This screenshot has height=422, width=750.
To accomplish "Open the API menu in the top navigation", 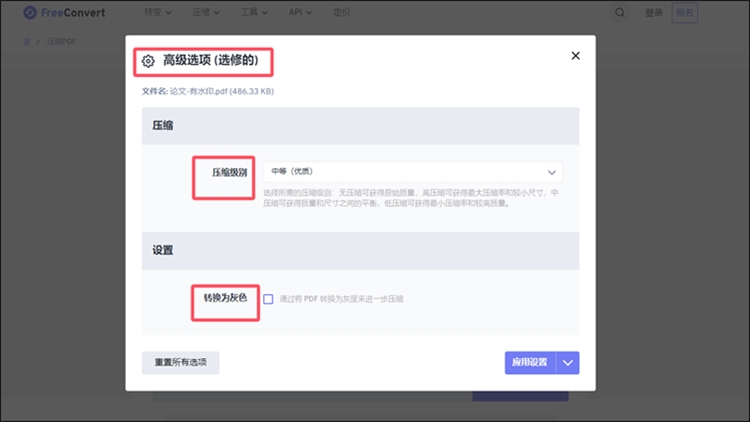I will tap(300, 12).
